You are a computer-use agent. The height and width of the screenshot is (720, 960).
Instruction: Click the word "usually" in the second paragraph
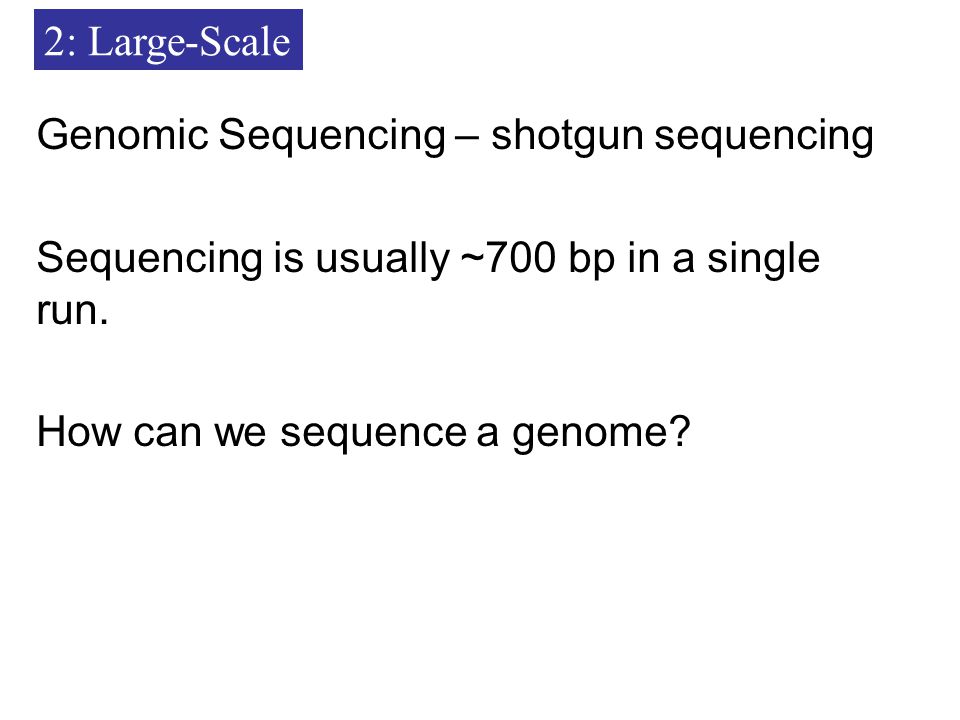[x=383, y=260]
